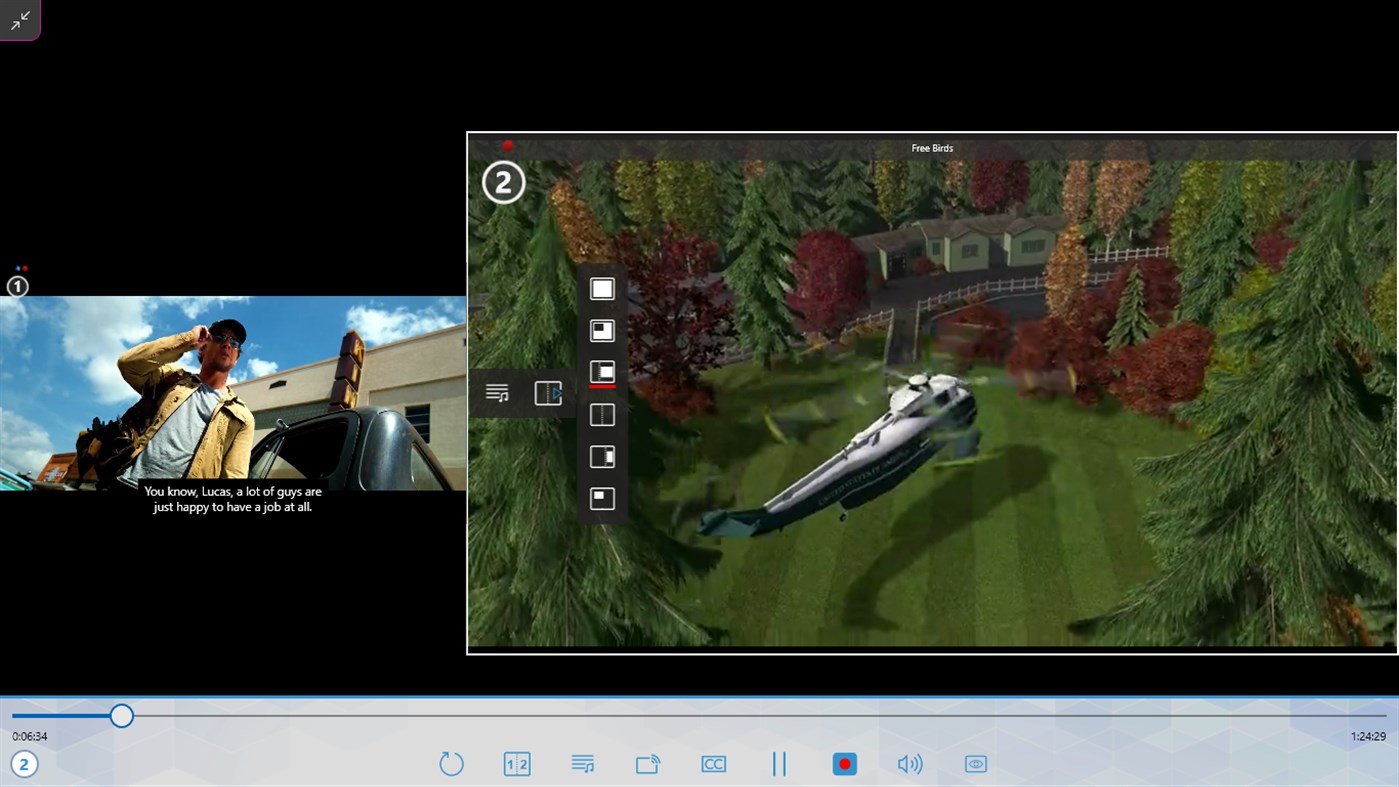1399x787 pixels.
Task: Select the equal split layout option
Action: [x=602, y=413]
